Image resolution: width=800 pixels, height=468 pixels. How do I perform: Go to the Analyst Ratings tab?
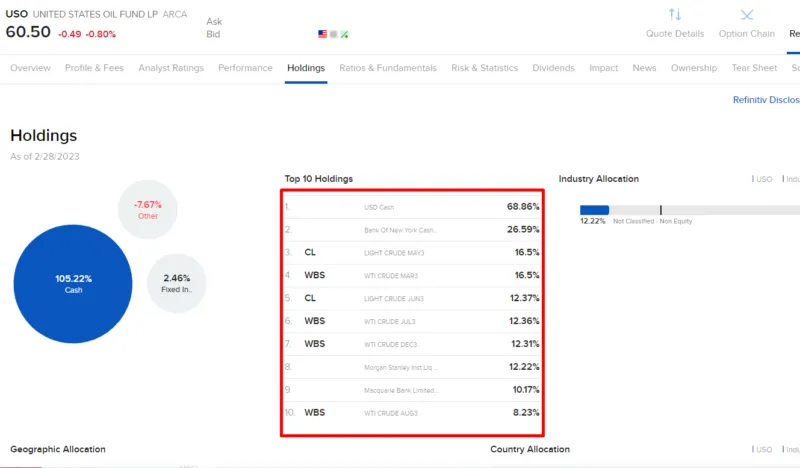(171, 68)
